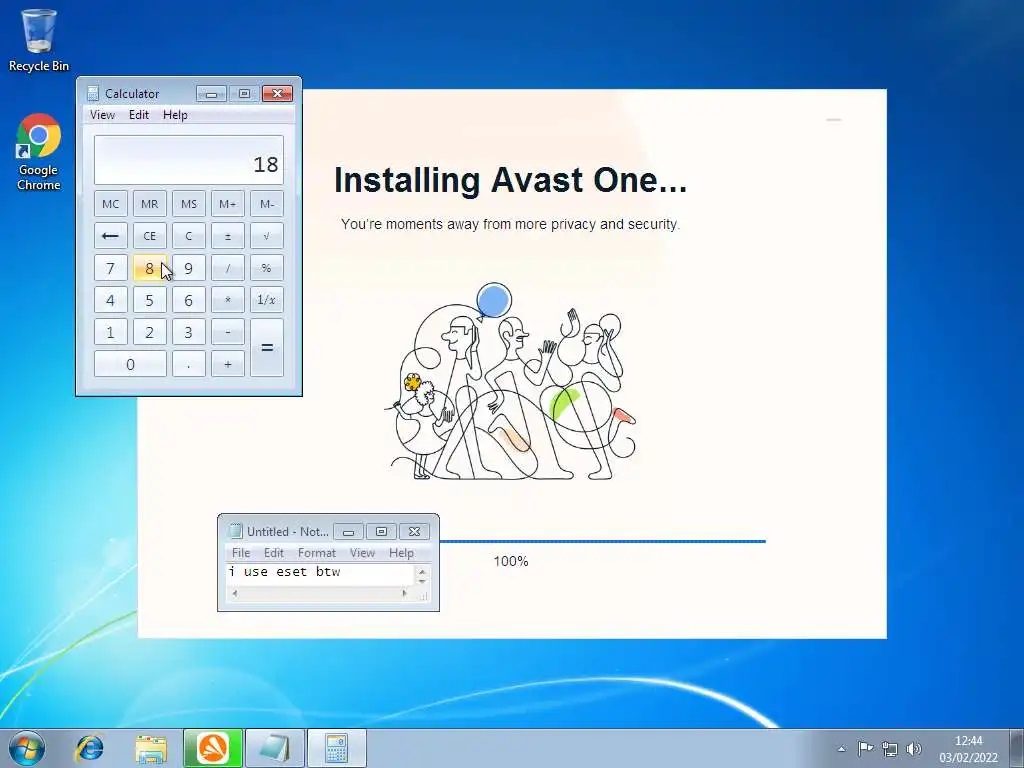The width and height of the screenshot is (1024, 768).
Task: Click the percent button
Action: (267, 268)
